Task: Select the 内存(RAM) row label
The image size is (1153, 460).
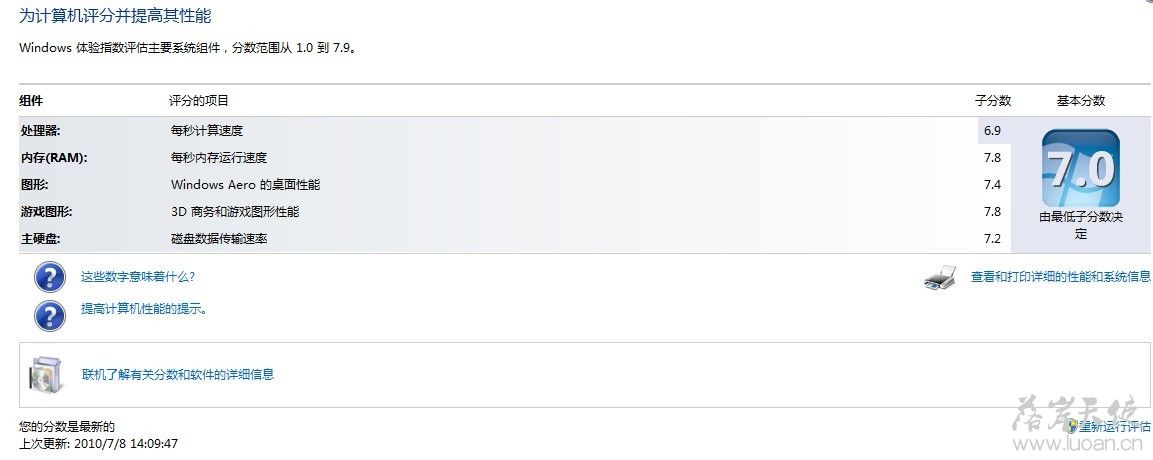Action: [x=54, y=157]
